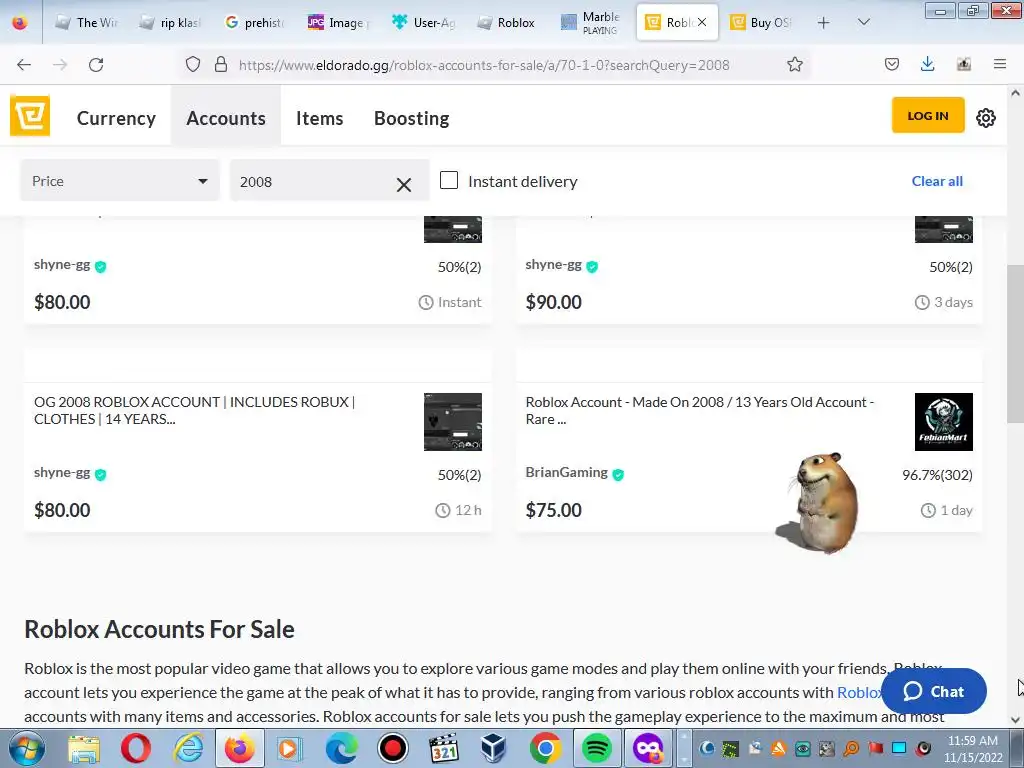Click the LOG IN button
The height and width of the screenshot is (768, 1024).
928,116
